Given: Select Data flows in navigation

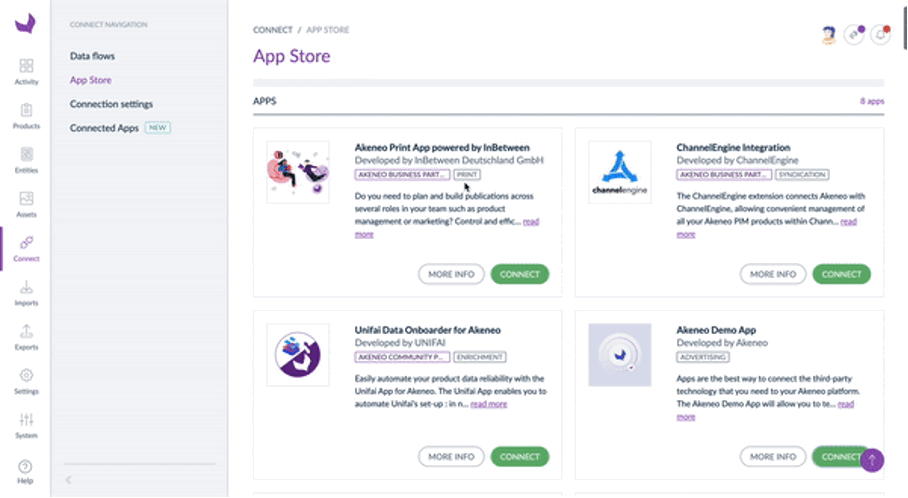Looking at the screenshot, I should point(92,56).
